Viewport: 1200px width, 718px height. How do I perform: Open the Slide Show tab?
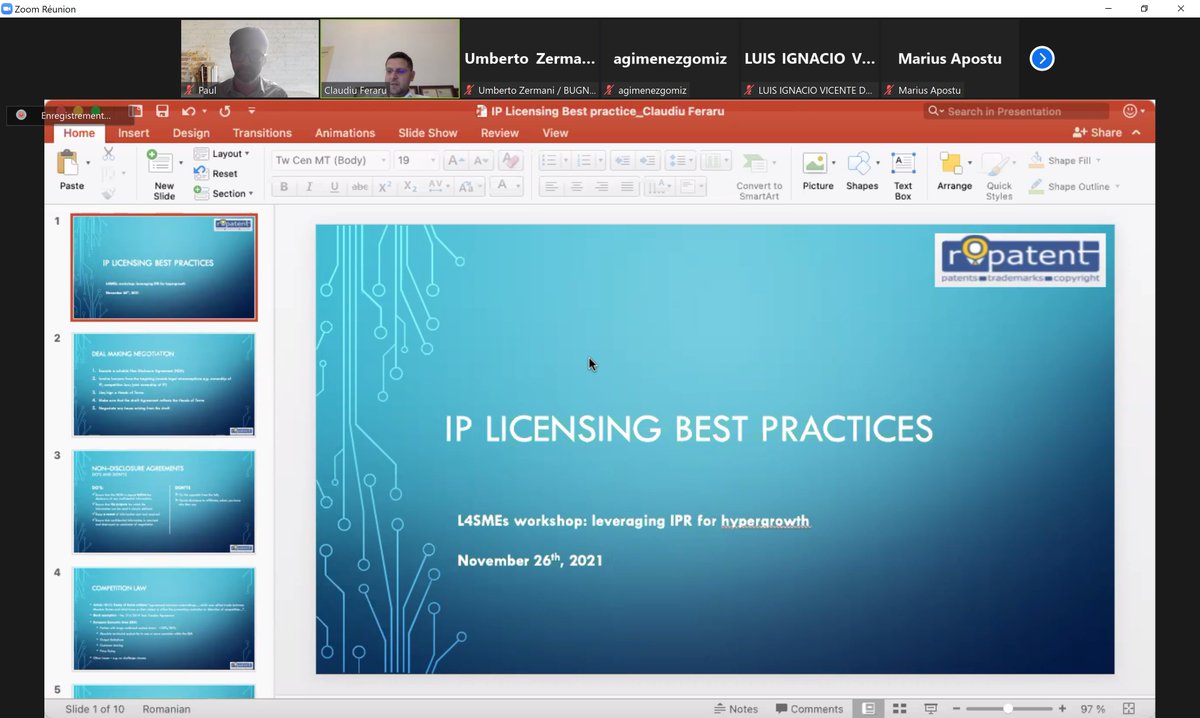point(427,133)
